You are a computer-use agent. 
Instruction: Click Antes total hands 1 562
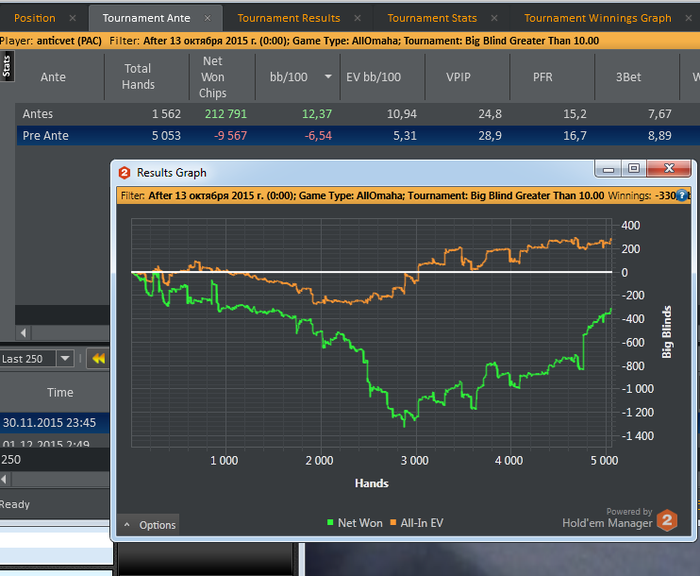pyautogui.click(x=166, y=114)
